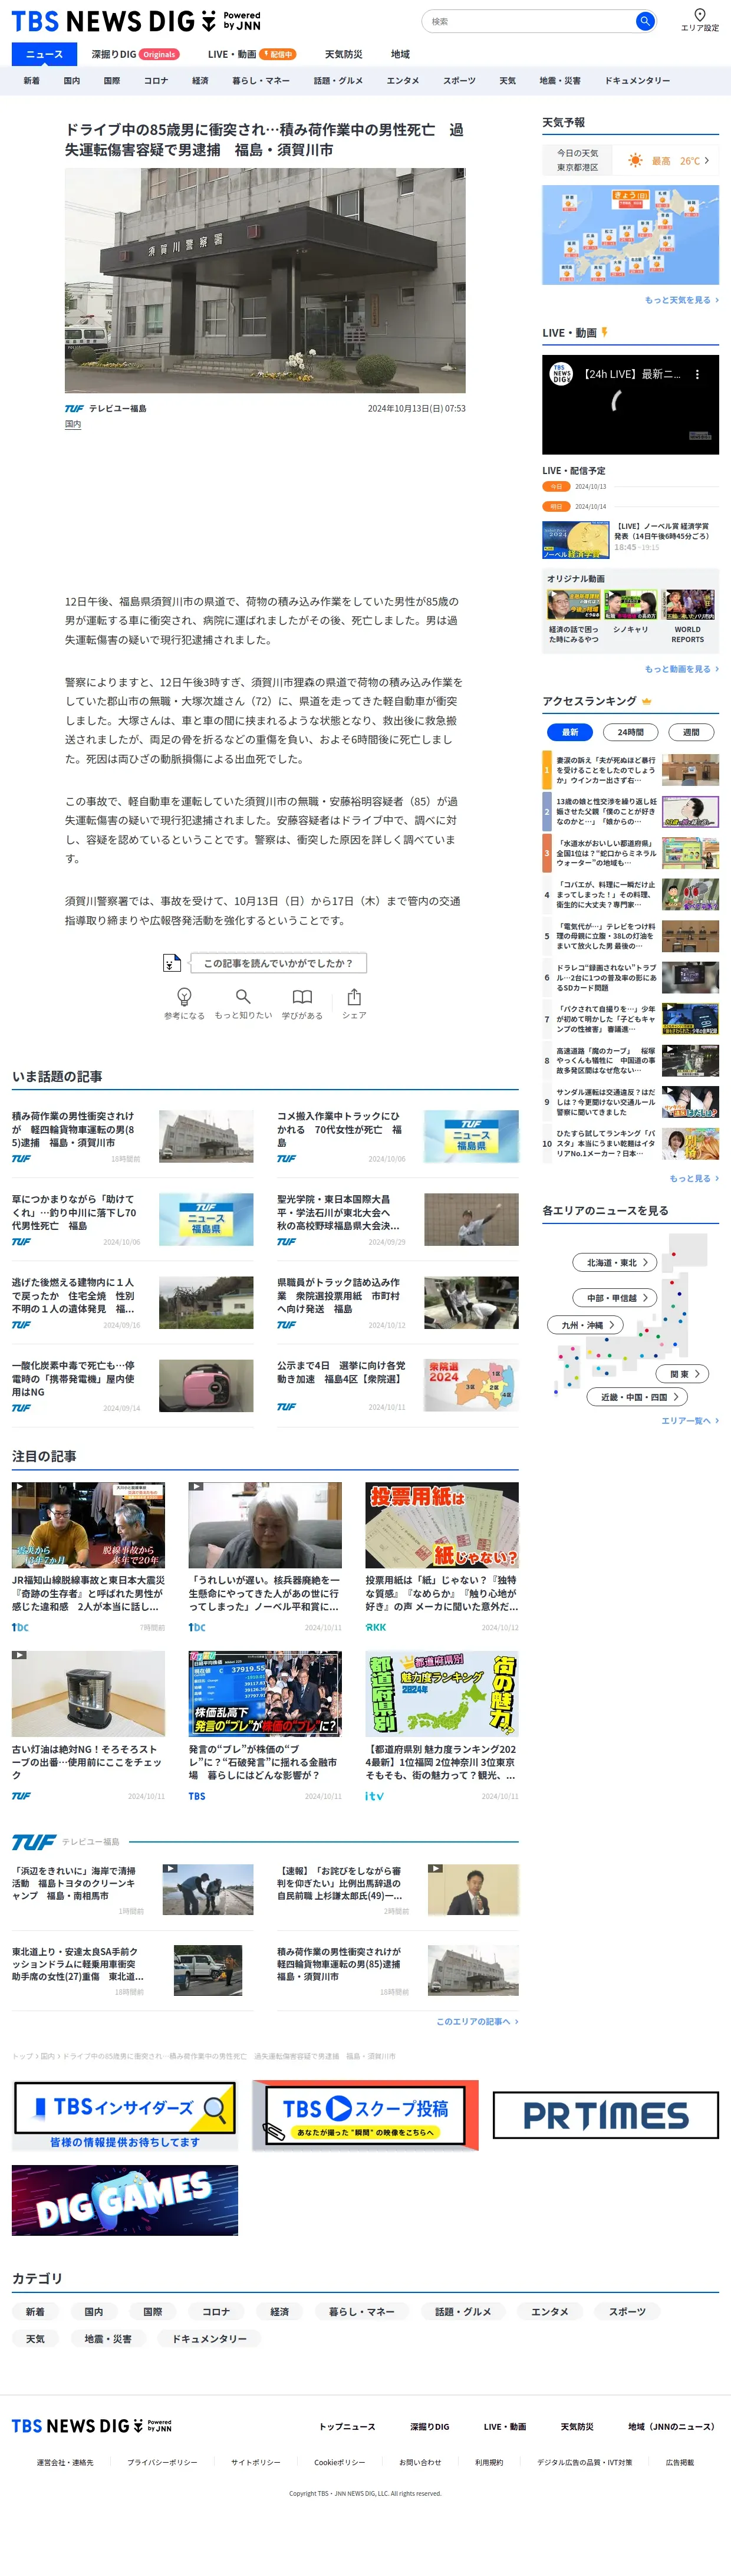731x2576 pixels.
Task: Switch to 天気防災 tab
Action: coord(343,54)
